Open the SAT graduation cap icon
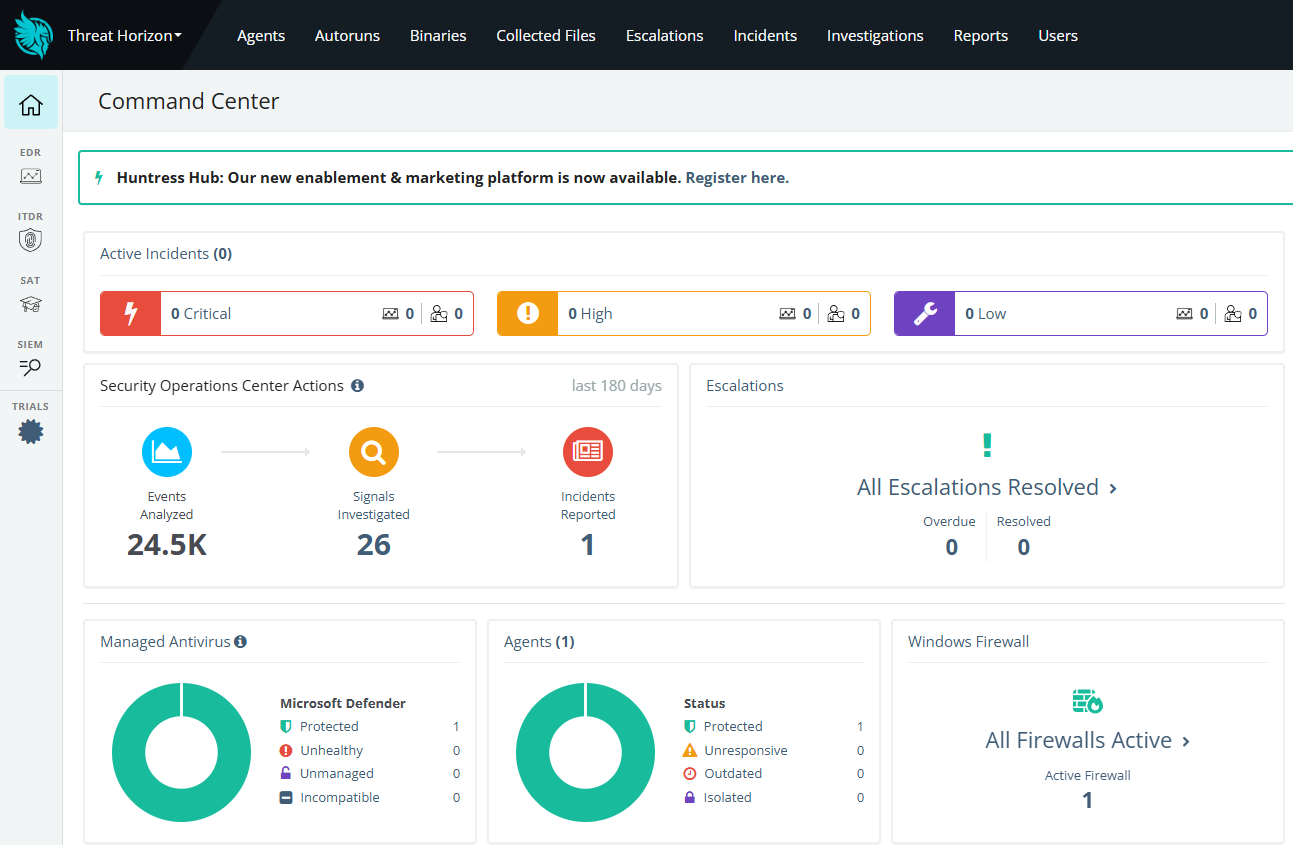Viewport: 1293px width, 845px height. coord(31,304)
